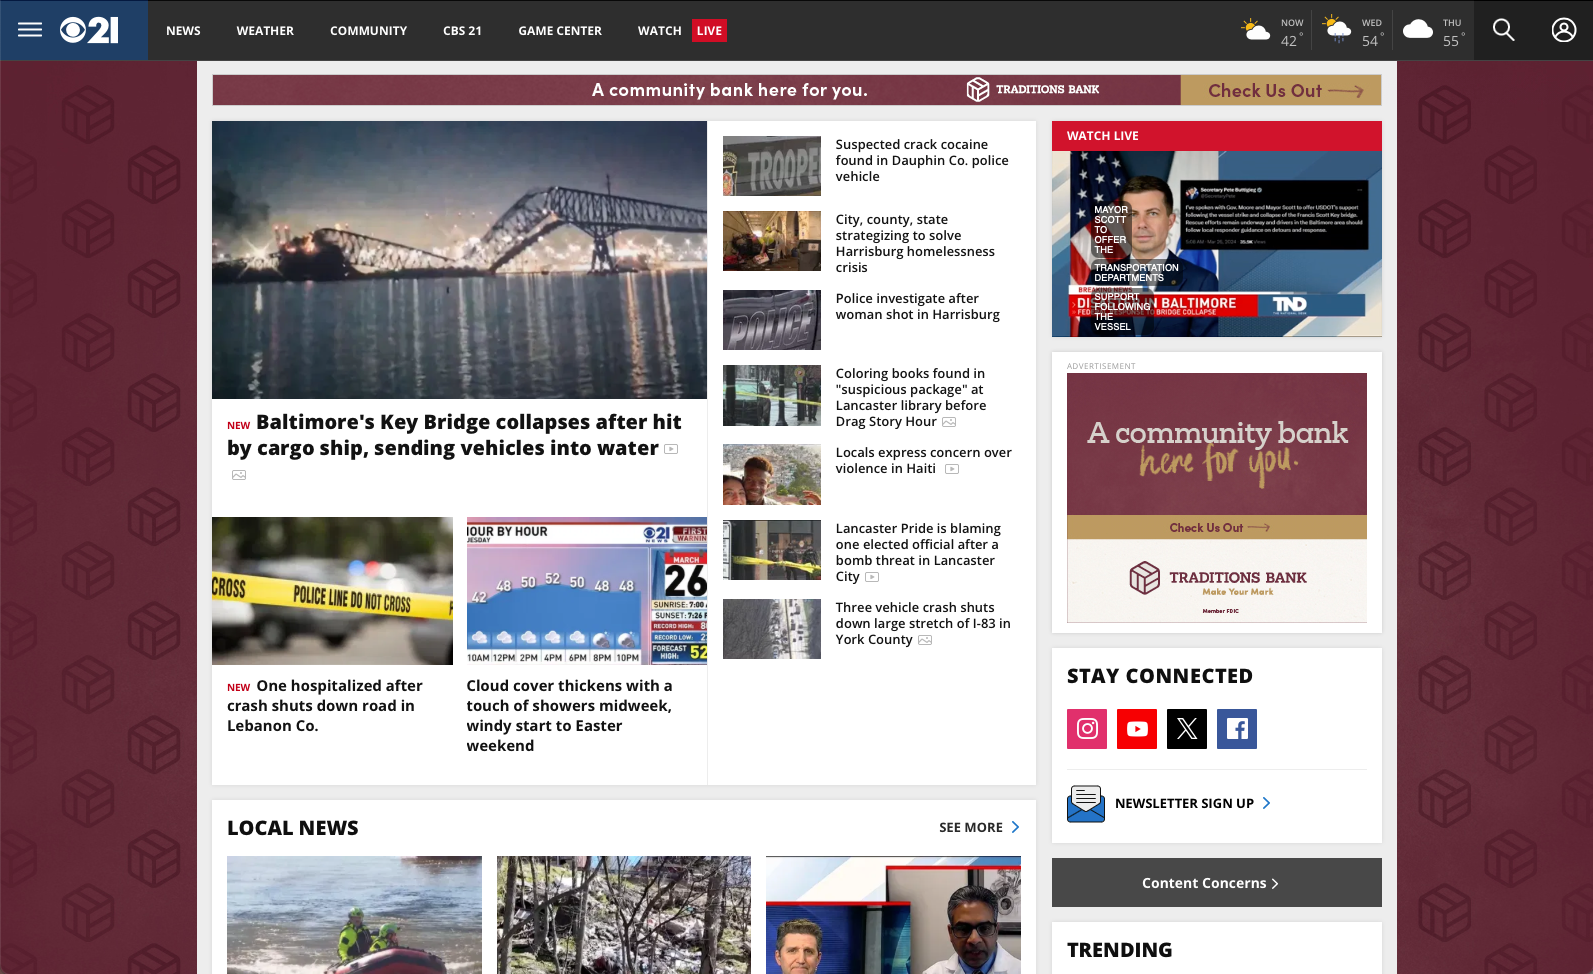The image size is (1593, 974).
Task: Open the hamburger menu icon
Action: [30, 30]
